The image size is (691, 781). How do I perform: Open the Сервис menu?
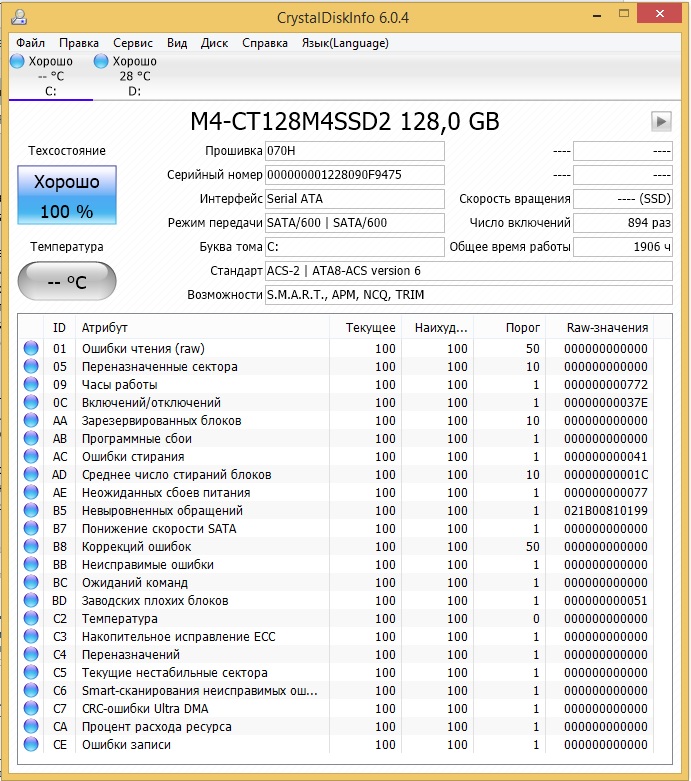(x=133, y=43)
